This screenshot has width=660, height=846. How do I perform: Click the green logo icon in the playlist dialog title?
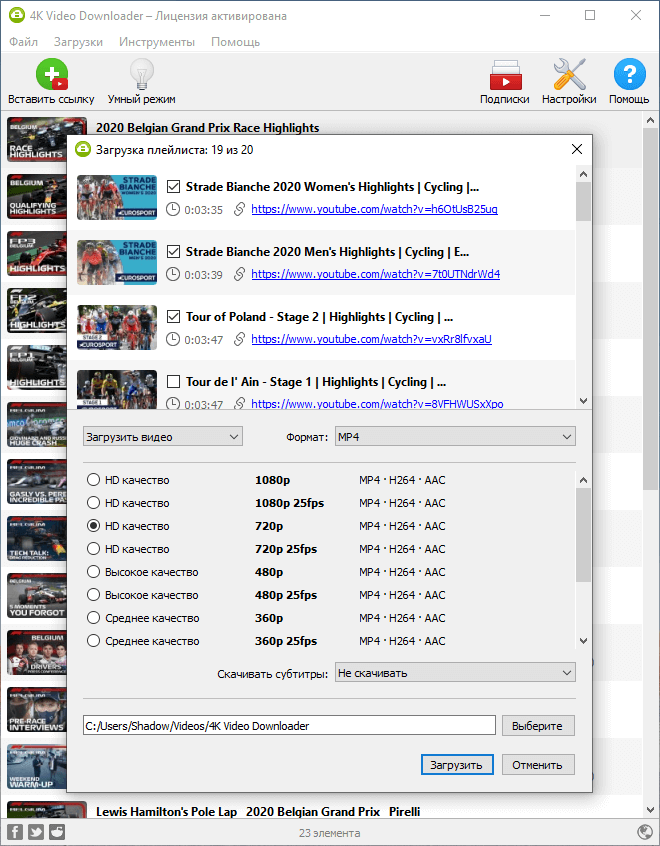[x=83, y=149]
